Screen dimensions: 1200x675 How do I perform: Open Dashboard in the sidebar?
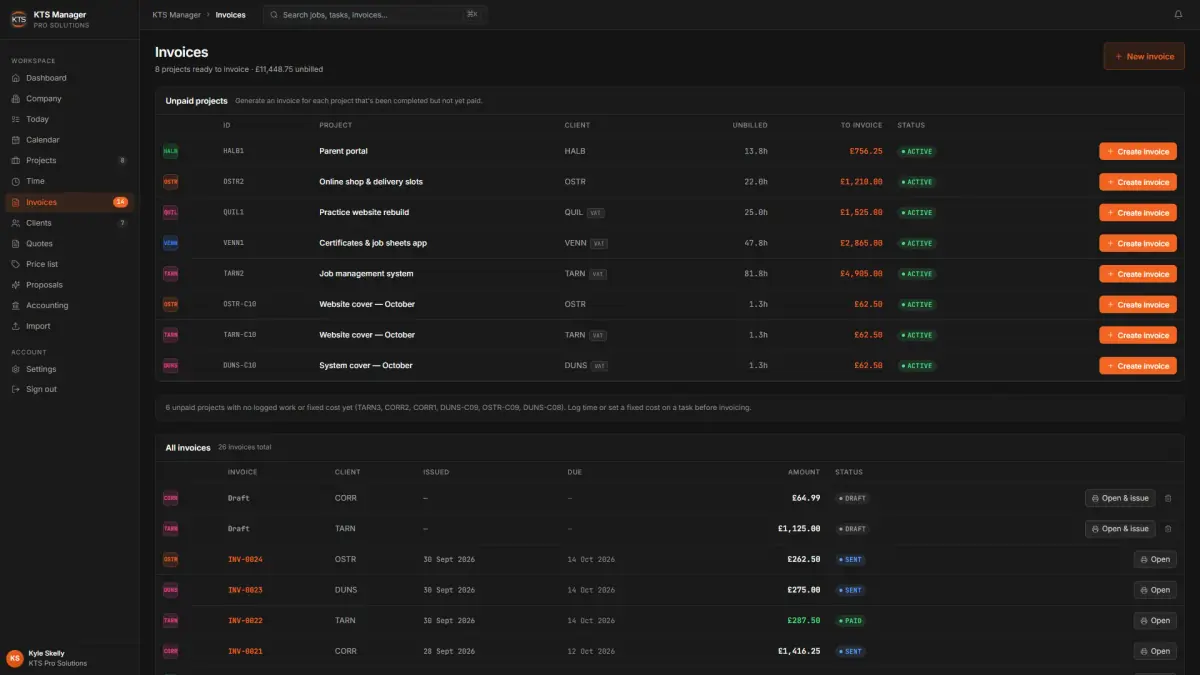pos(69,78)
